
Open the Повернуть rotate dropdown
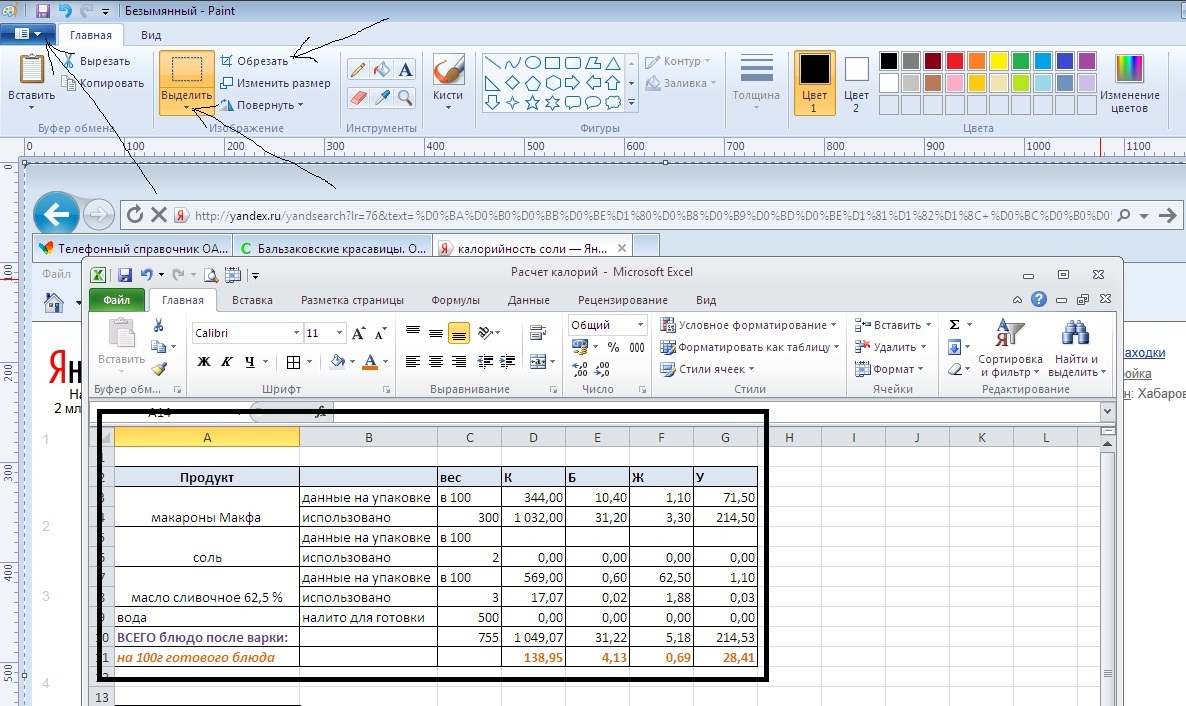[262, 105]
